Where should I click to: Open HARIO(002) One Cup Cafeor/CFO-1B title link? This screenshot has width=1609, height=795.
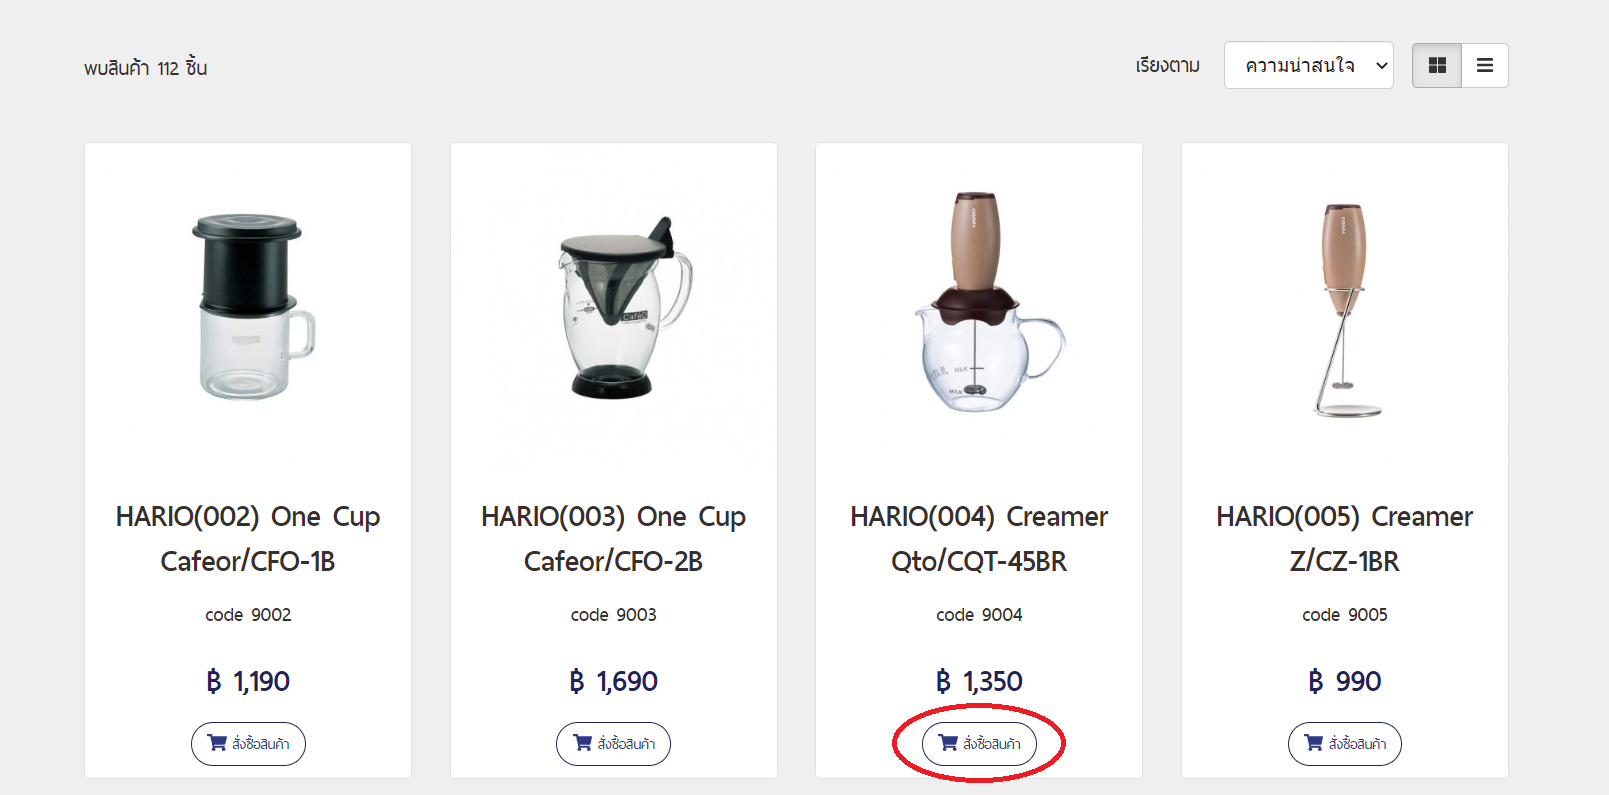click(x=248, y=538)
